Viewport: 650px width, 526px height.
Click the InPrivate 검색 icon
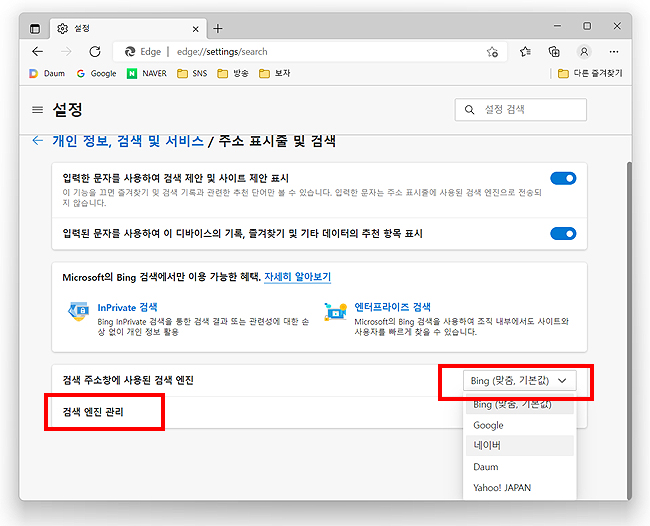[x=78, y=312]
